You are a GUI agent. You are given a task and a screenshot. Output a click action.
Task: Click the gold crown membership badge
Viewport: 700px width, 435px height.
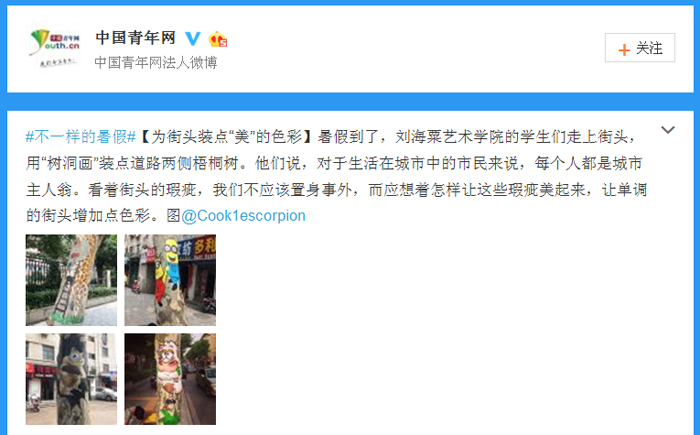pos(217,39)
